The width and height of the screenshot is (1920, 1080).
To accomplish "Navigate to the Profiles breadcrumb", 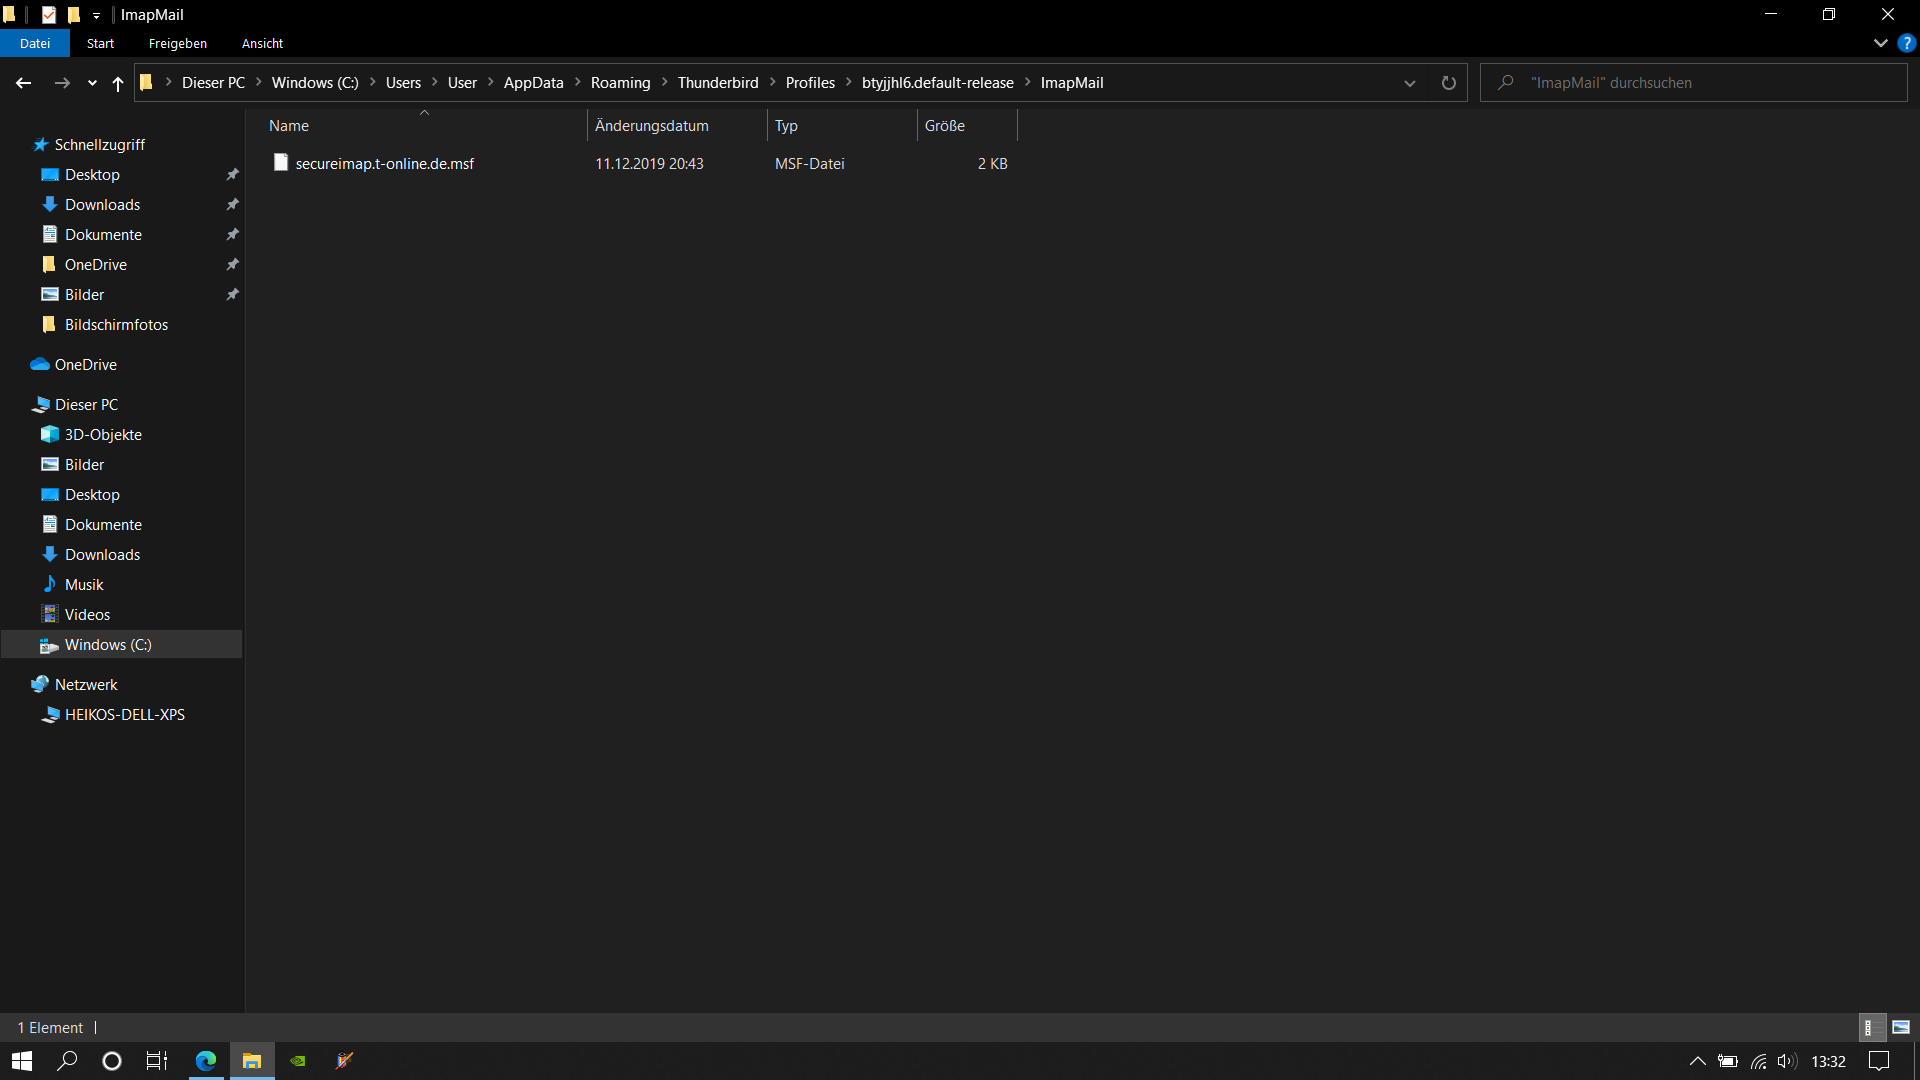I will point(810,83).
